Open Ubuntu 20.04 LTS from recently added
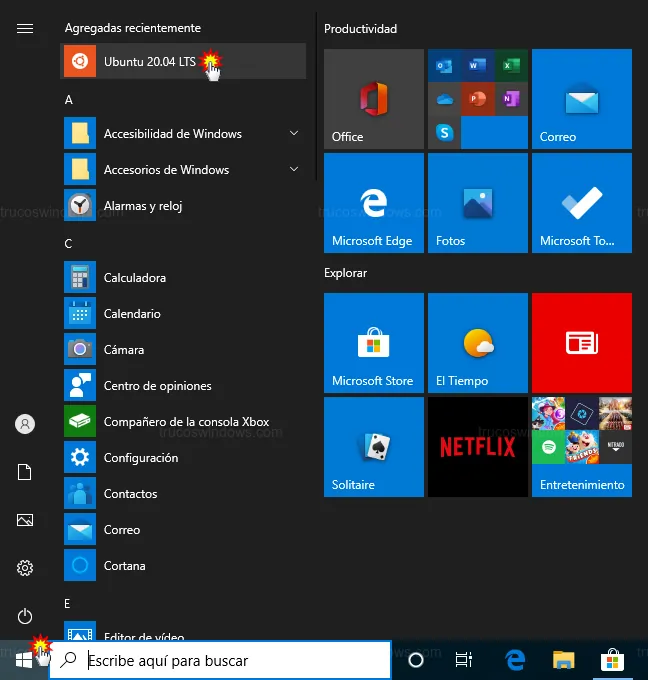Viewport: 648px width, 680px height. point(150,62)
